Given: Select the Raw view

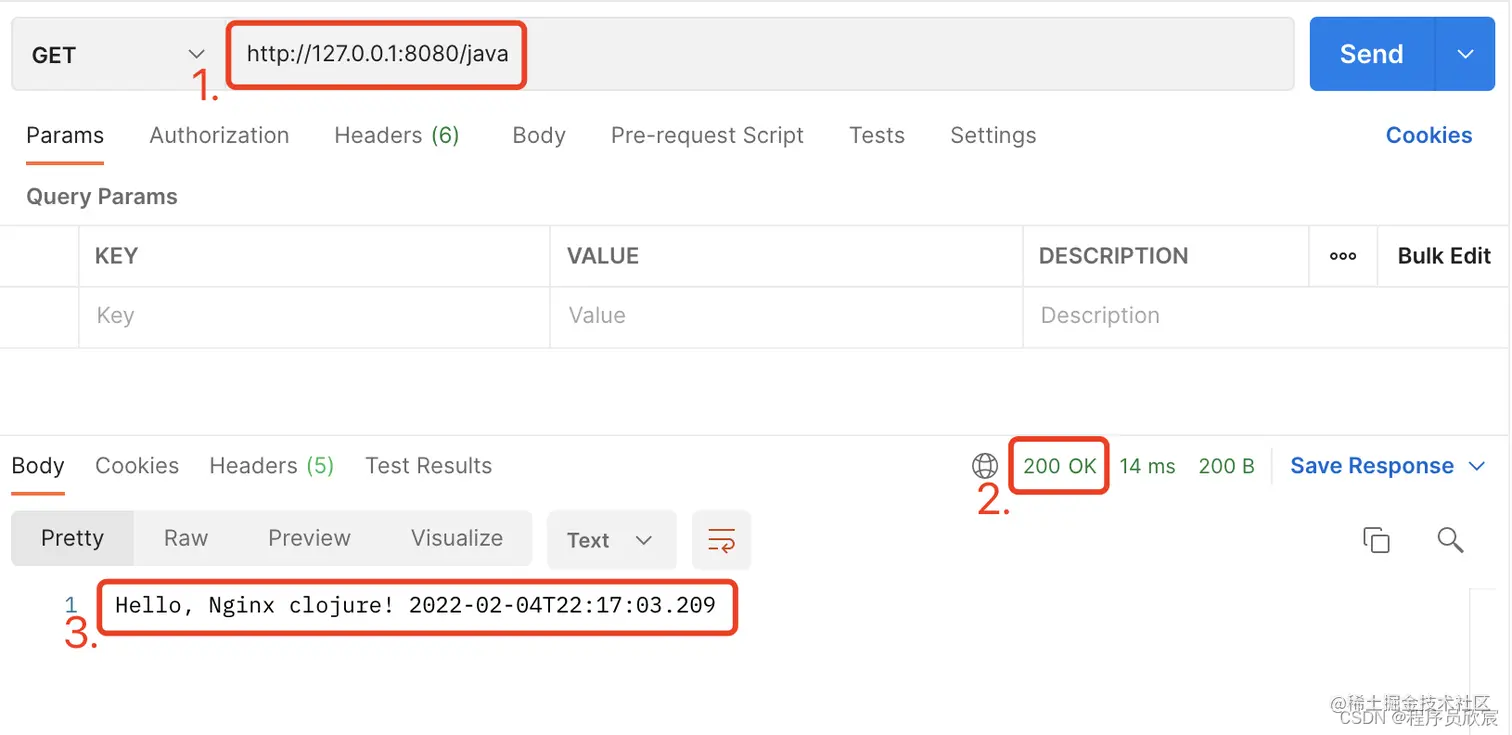Looking at the screenshot, I should [186, 538].
